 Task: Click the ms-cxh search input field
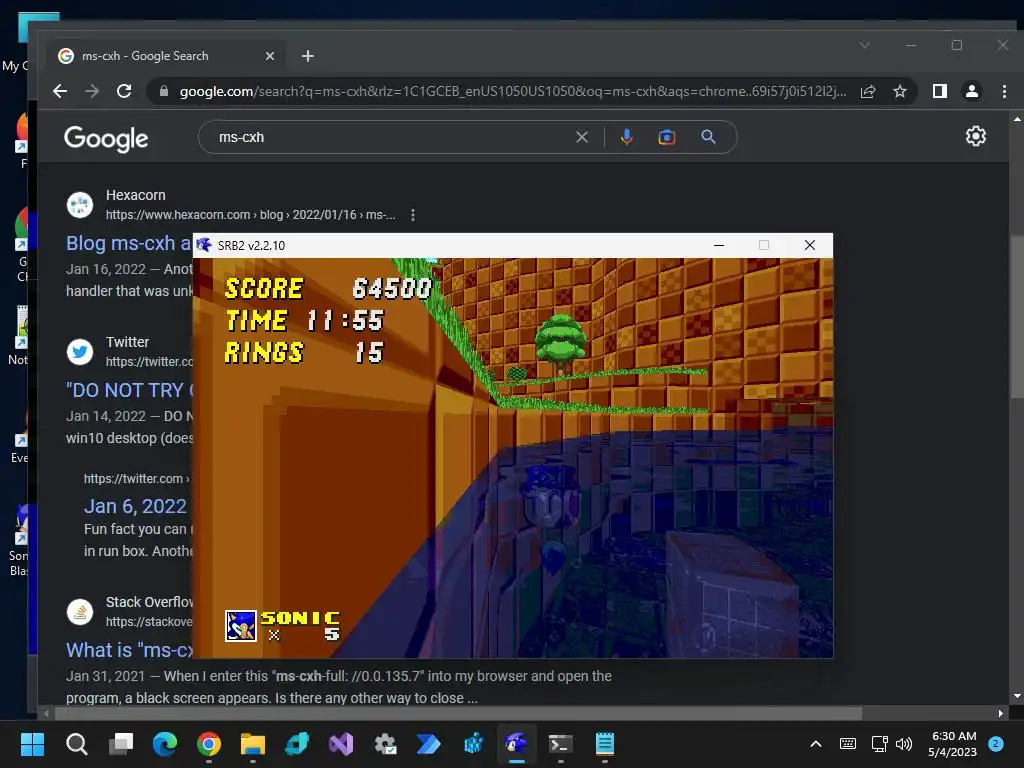(392, 137)
